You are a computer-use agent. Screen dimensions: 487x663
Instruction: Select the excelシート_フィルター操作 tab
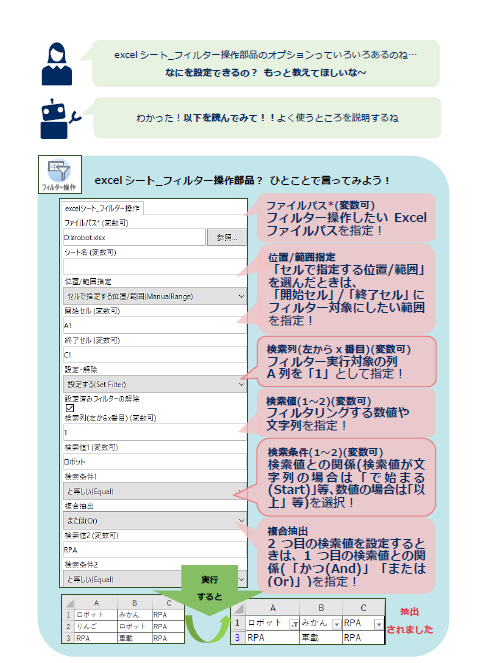tap(102, 208)
